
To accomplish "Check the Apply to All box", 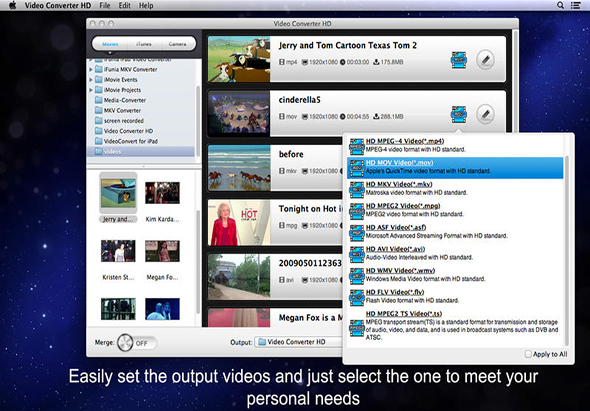I will point(528,354).
